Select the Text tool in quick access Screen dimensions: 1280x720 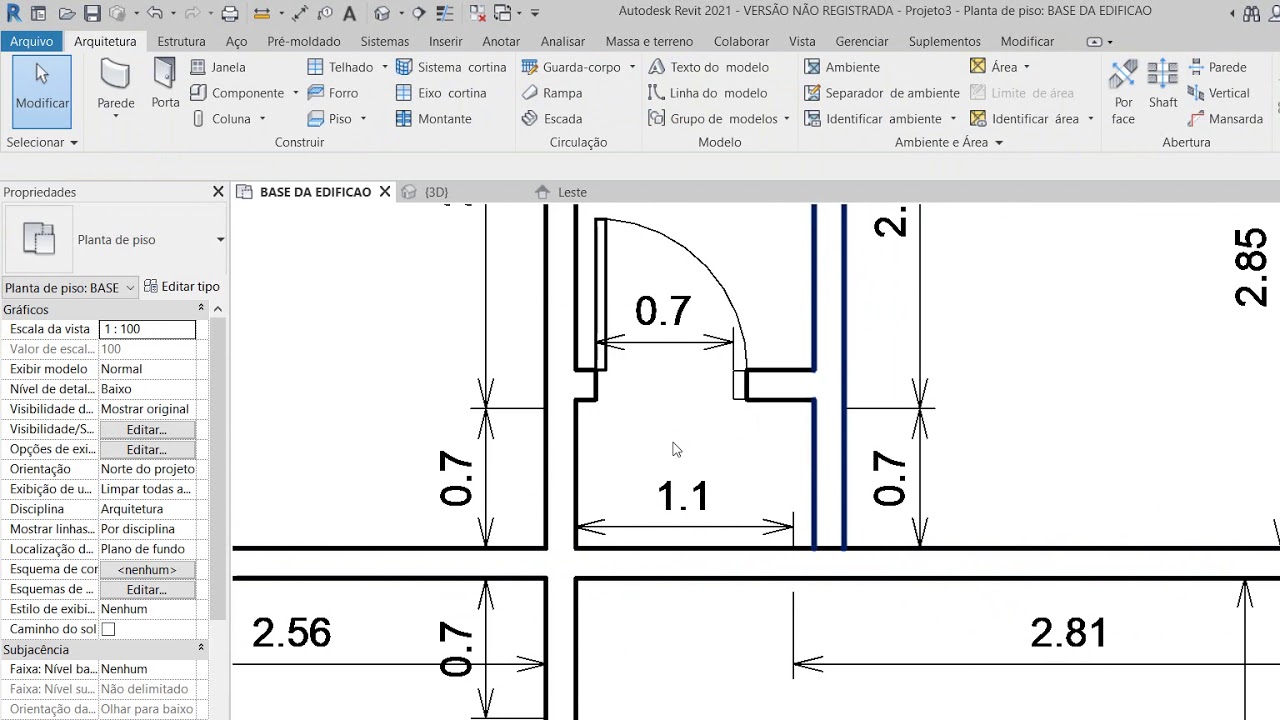[x=349, y=14]
